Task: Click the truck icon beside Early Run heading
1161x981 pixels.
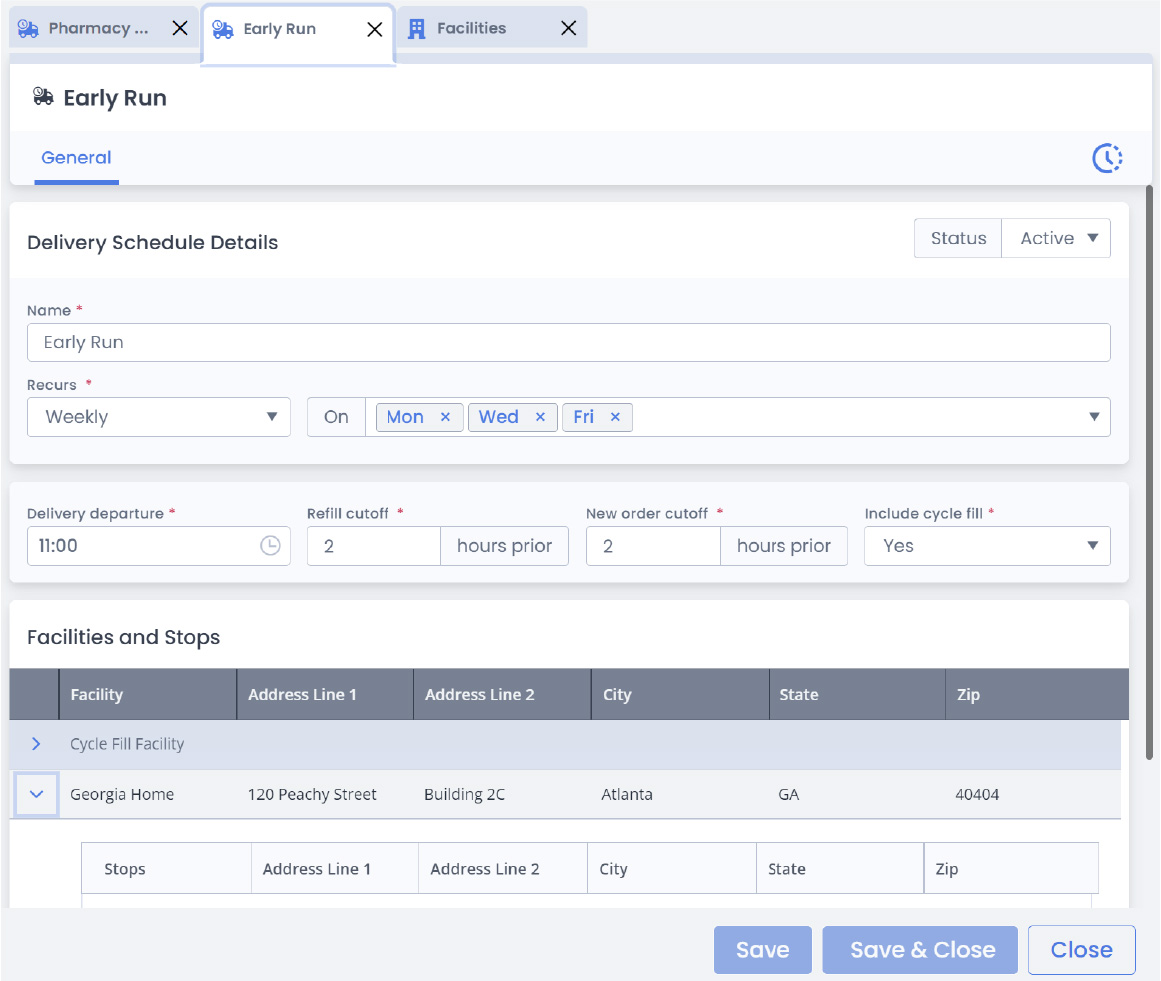Action: coord(42,97)
